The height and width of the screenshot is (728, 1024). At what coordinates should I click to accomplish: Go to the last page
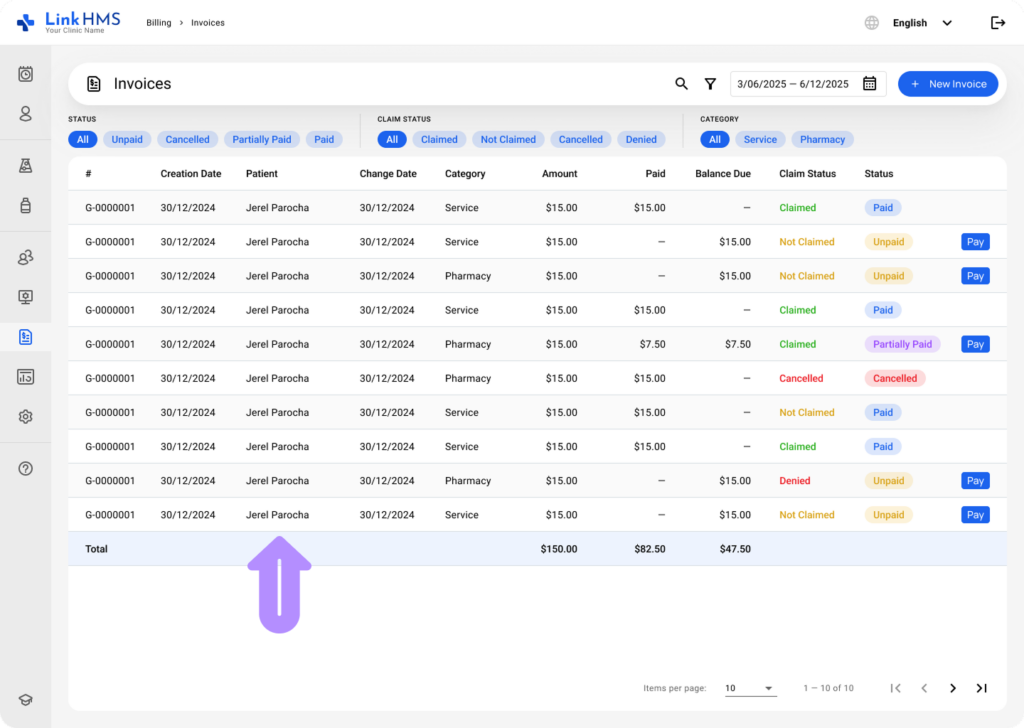click(982, 688)
